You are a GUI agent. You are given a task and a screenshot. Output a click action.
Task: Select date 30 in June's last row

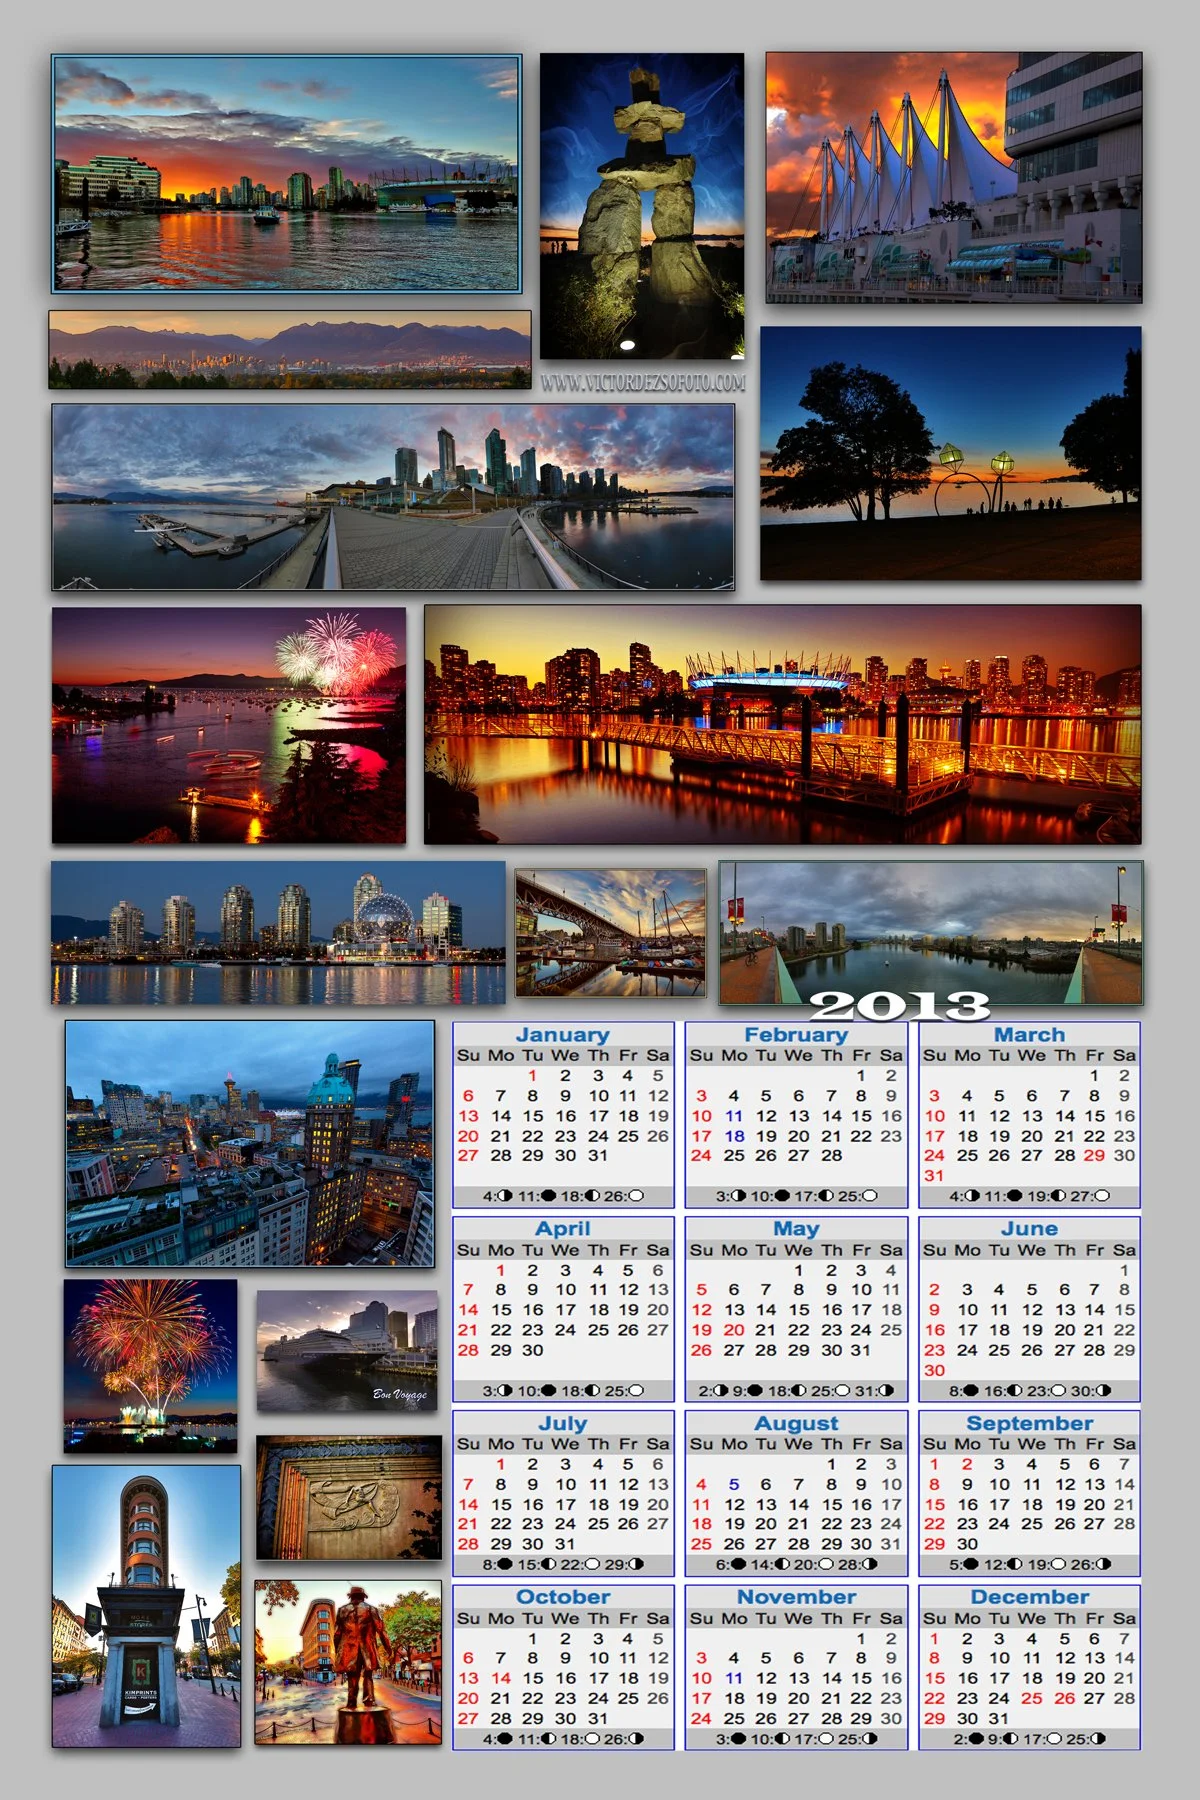point(934,1370)
